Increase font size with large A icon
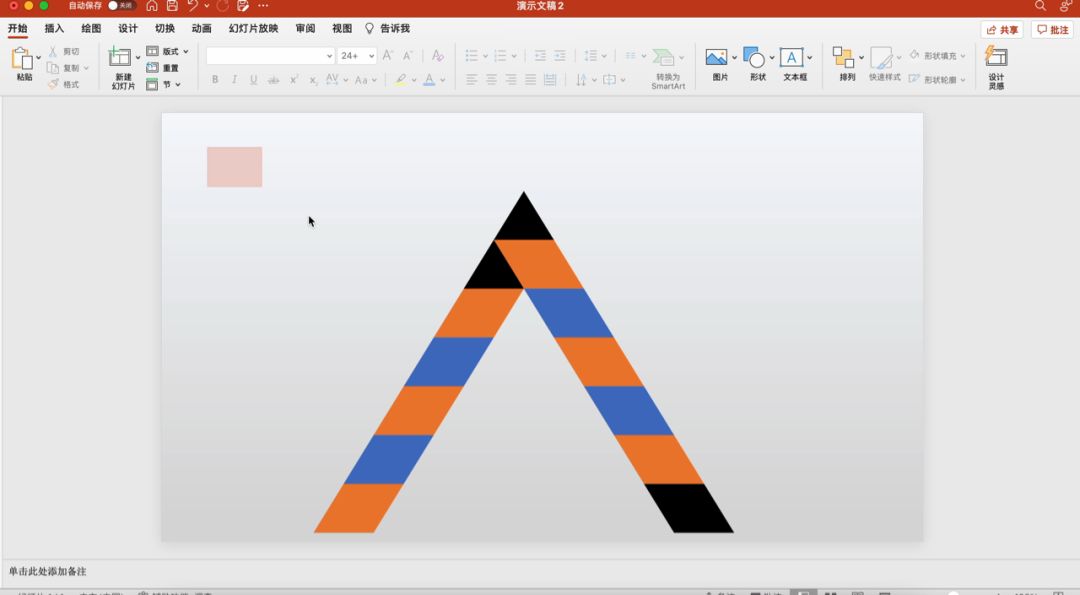Viewport: 1080px width, 595px height. (388, 55)
